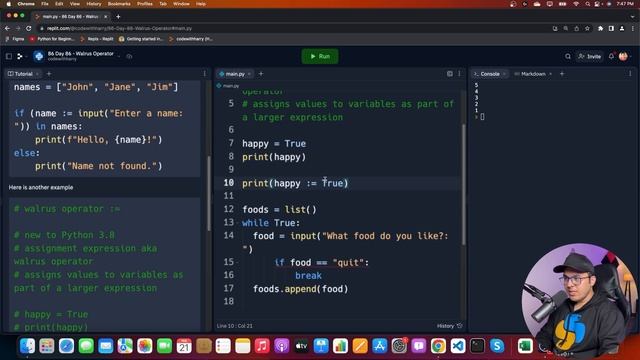Click editor vertical scrollbar
The height and width of the screenshot is (360, 640).
463,184
